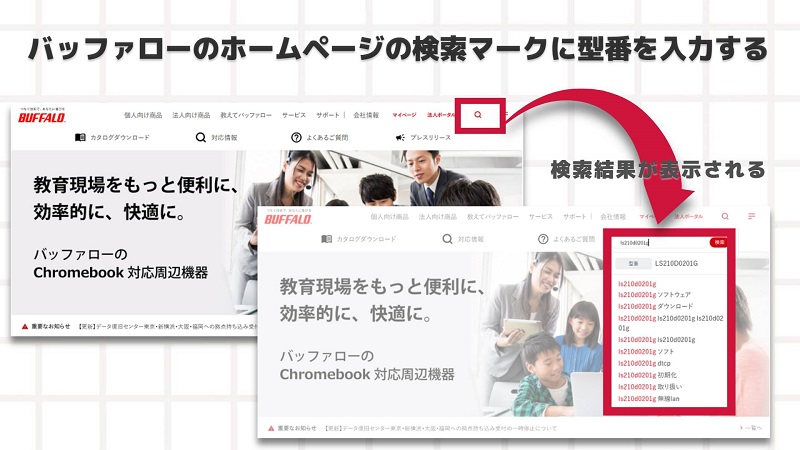Select the suggestion ls210d0201g 初期化

(647, 375)
